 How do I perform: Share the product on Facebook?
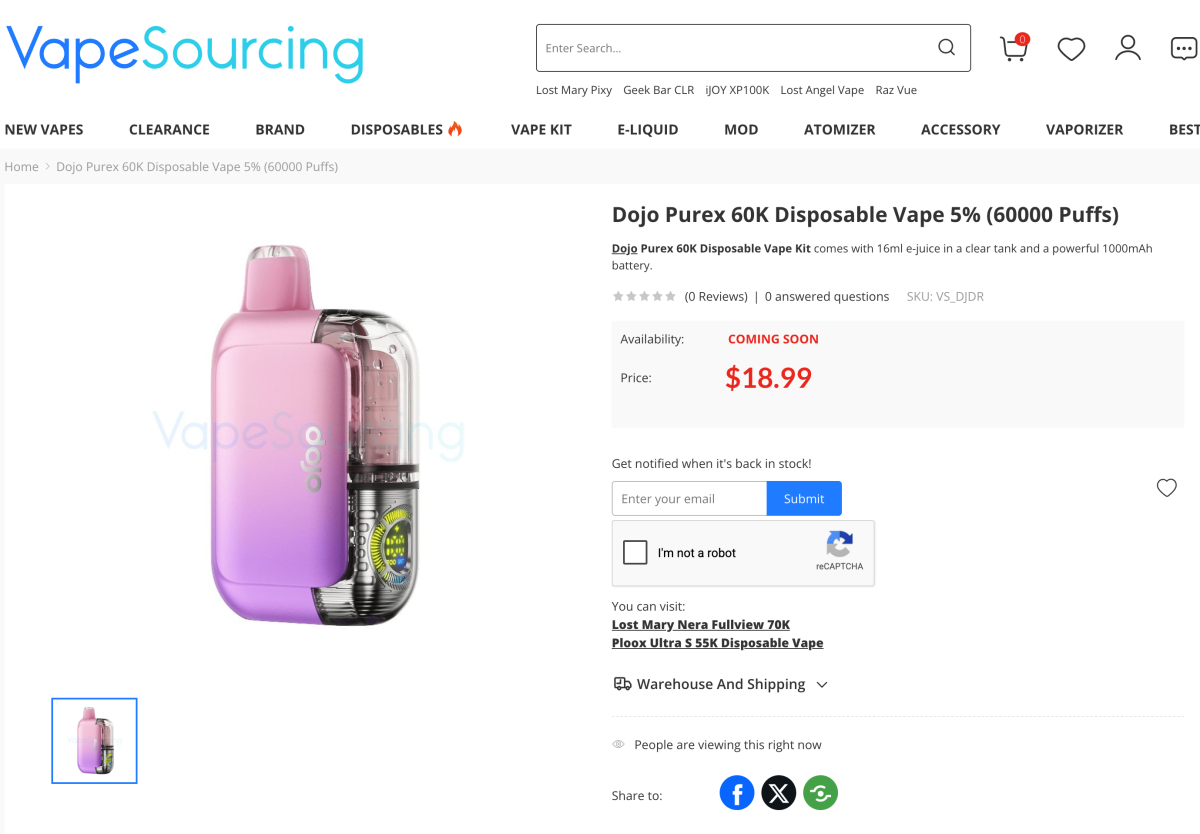click(737, 792)
